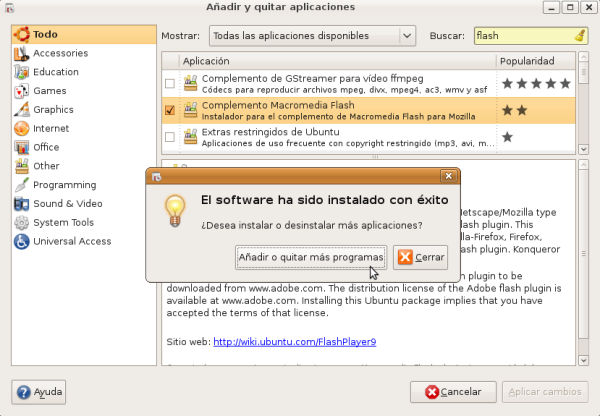The width and height of the screenshot is (600, 416).
Task: Select the Universal Access category icon
Action: pos(21,241)
